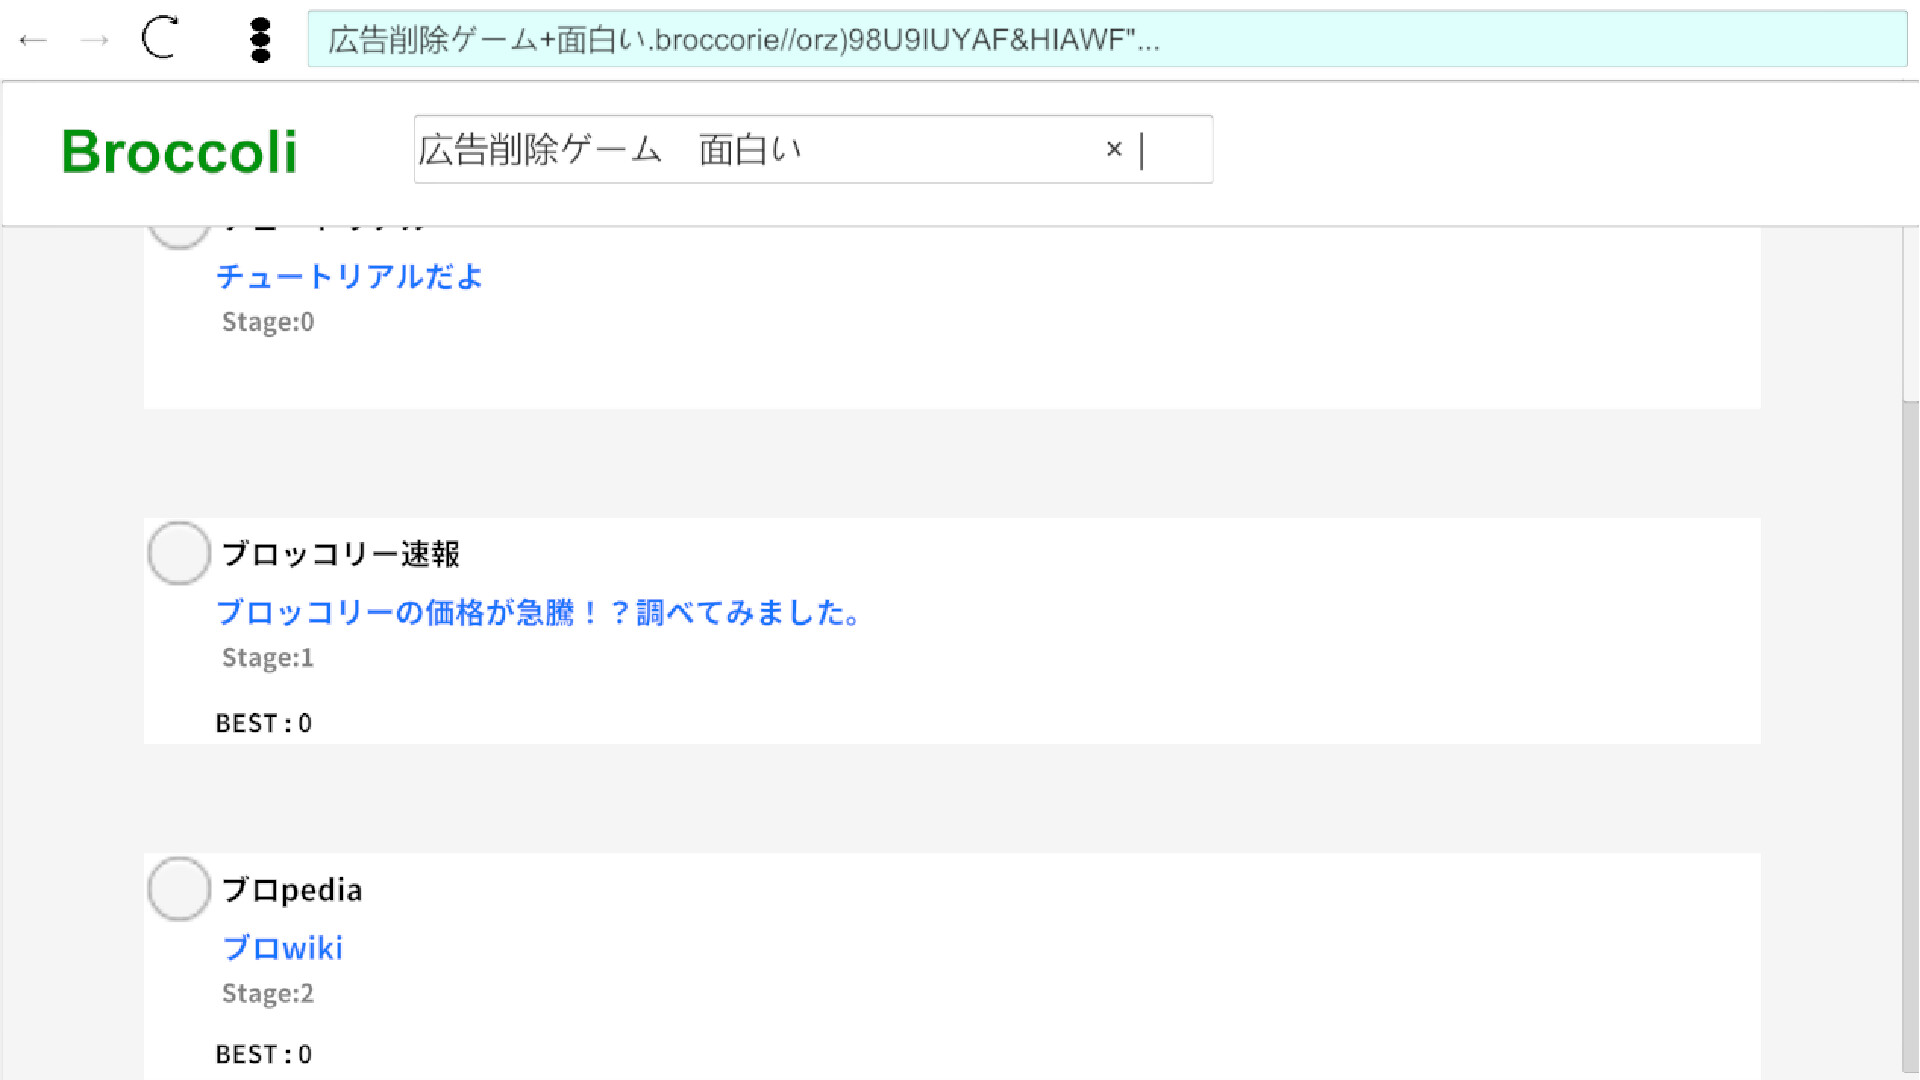
Task: Click the browser forward arrow
Action: click(95, 40)
